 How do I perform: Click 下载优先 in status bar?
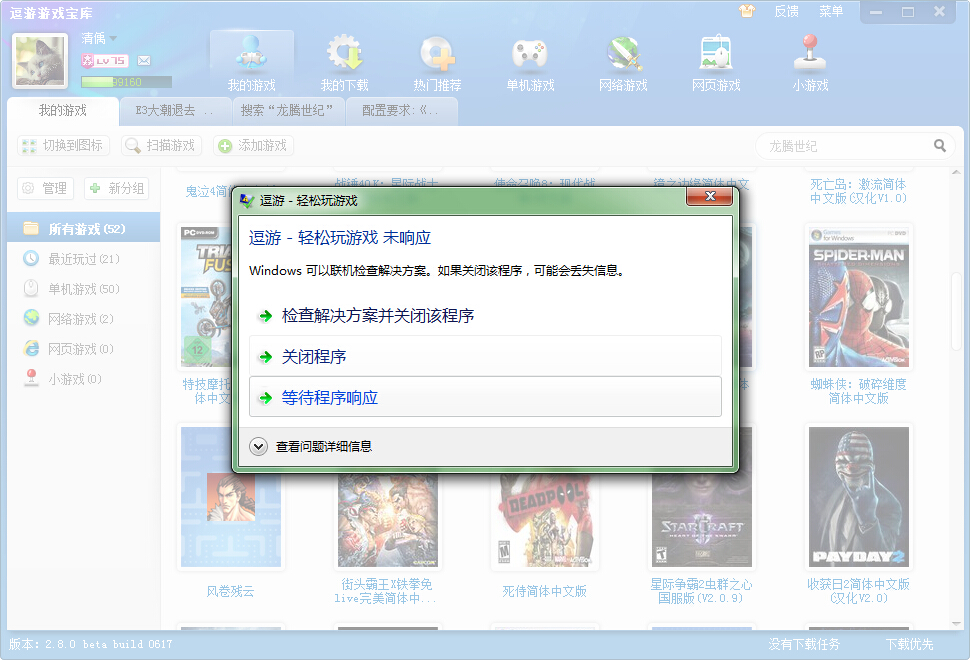(x=909, y=645)
